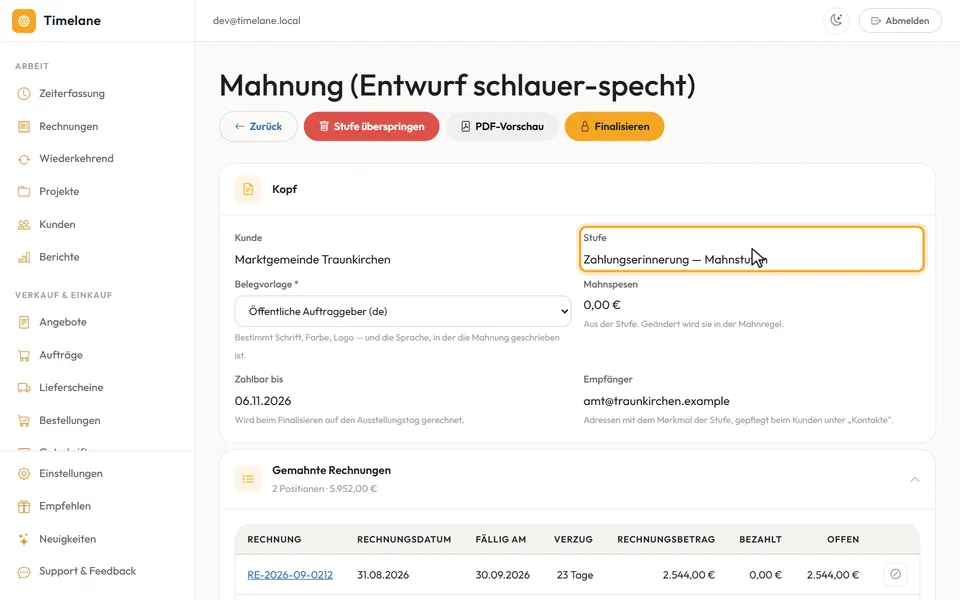The height and width of the screenshot is (600, 960).
Task: Click the gear icon beside Einstellungen
Action: (24, 474)
